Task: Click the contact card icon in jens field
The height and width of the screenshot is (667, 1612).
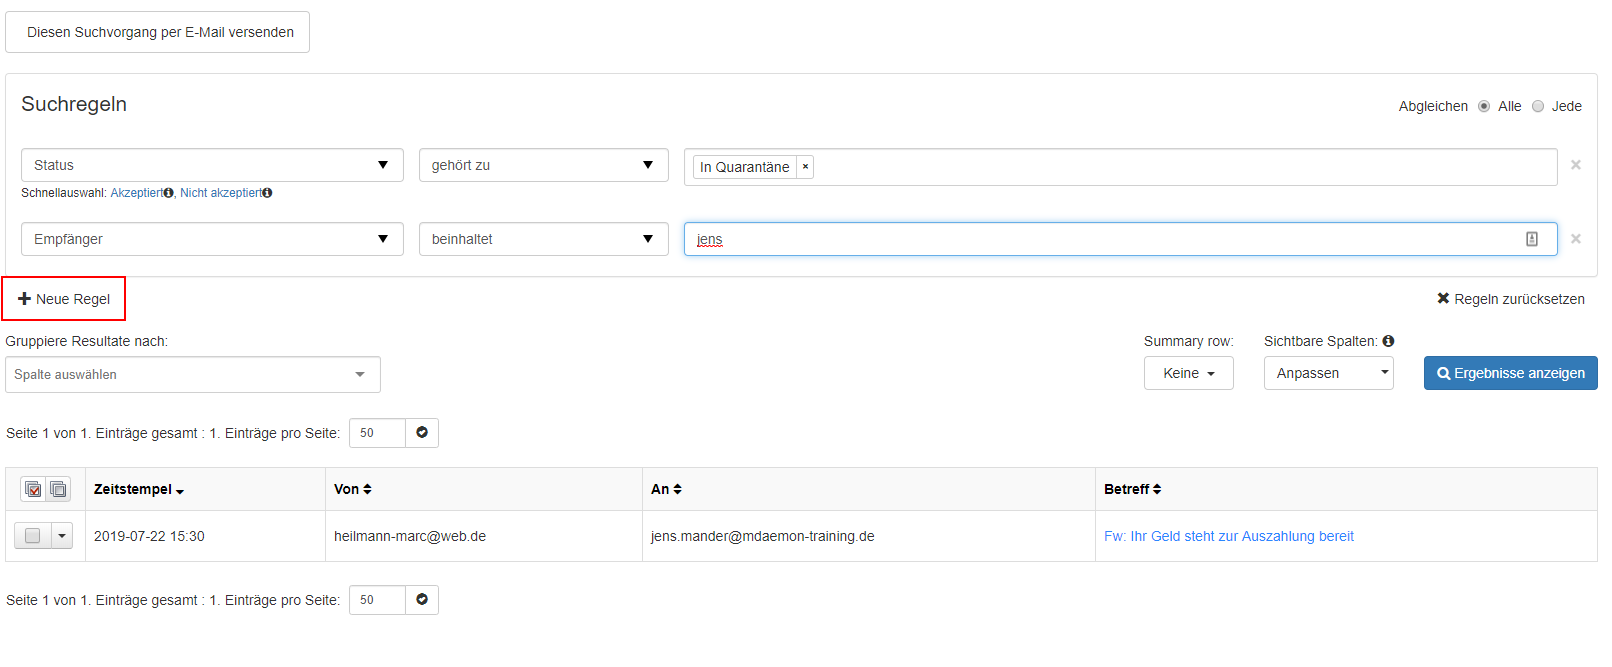Action: pyautogui.click(x=1531, y=239)
